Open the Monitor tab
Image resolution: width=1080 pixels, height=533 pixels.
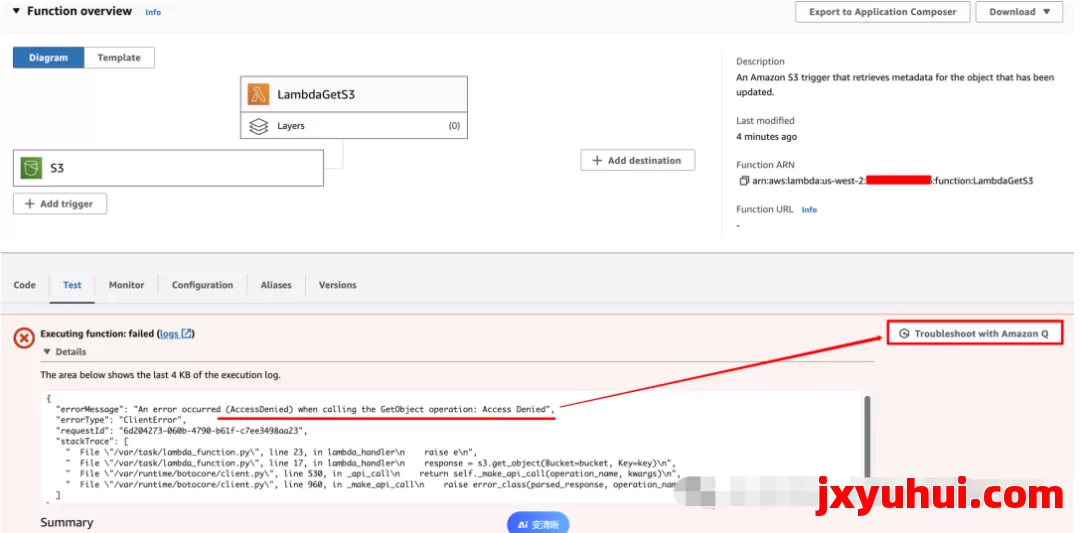coord(127,284)
